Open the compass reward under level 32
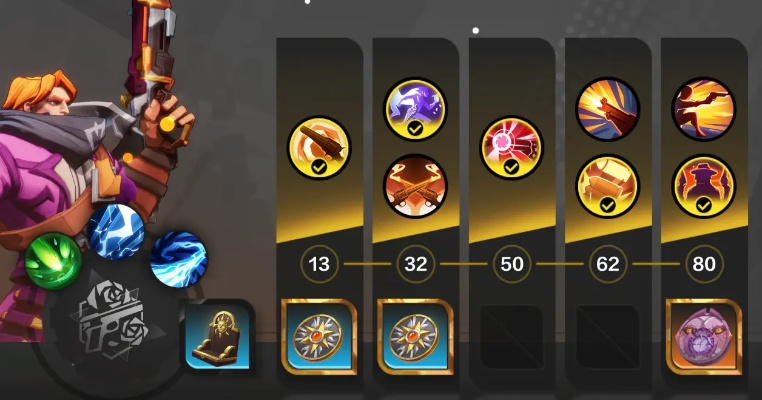The width and height of the screenshot is (762, 400). coord(415,337)
